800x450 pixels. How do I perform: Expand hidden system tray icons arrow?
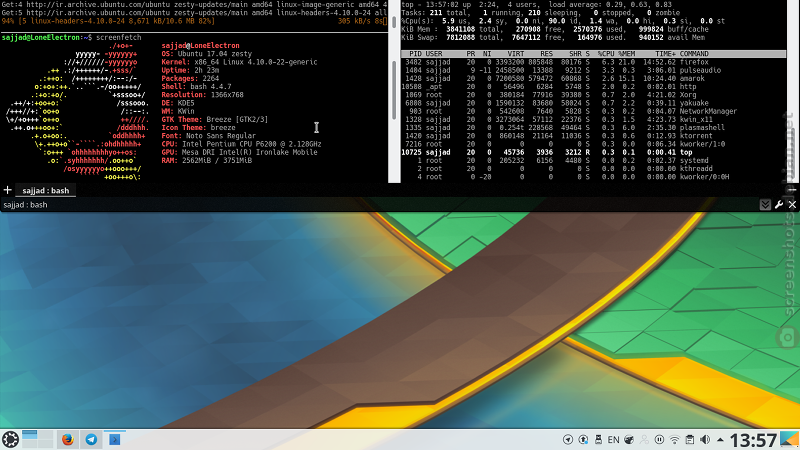click(720, 440)
